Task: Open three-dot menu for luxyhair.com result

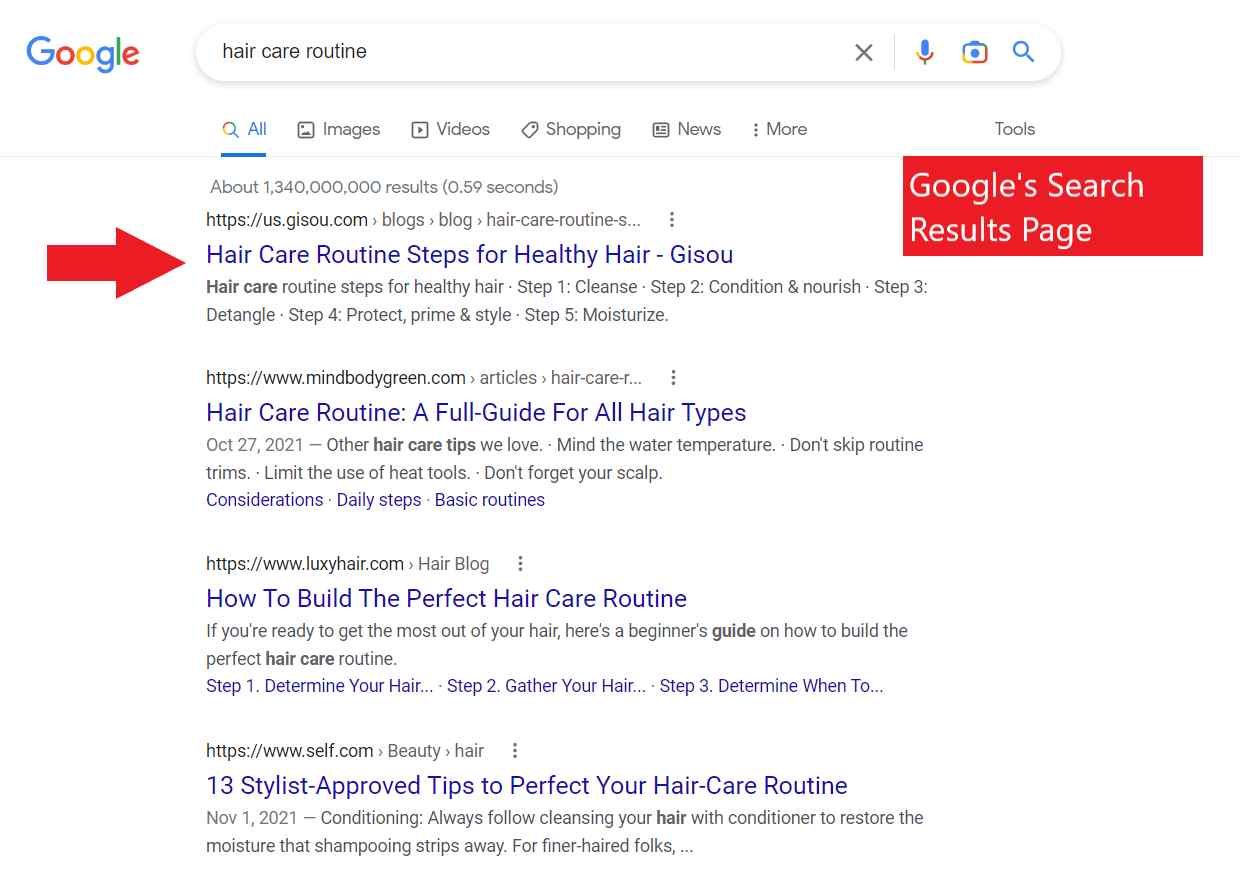Action: tap(520, 563)
